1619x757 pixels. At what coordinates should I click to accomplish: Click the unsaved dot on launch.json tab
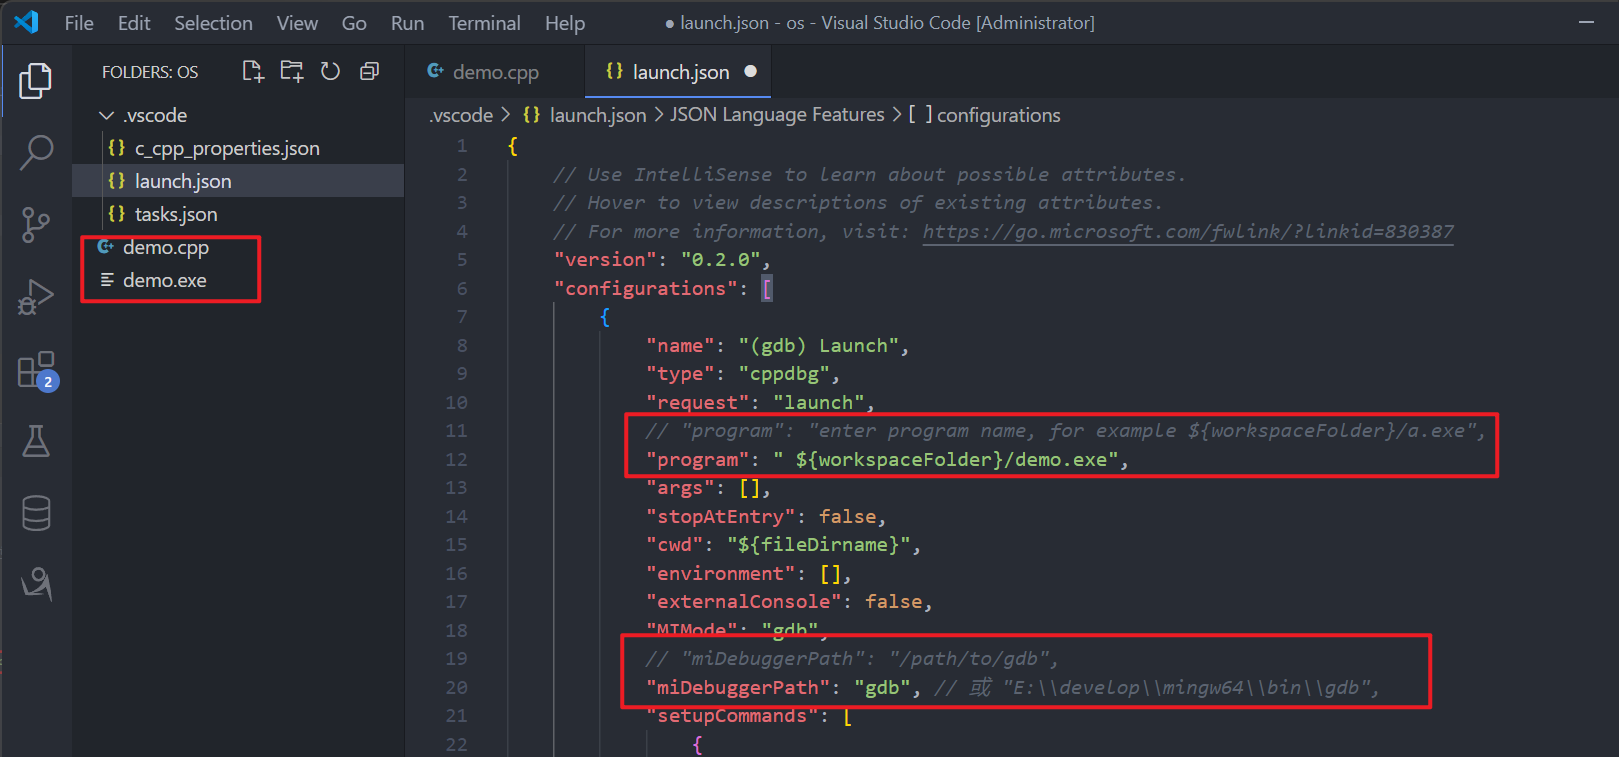751,71
